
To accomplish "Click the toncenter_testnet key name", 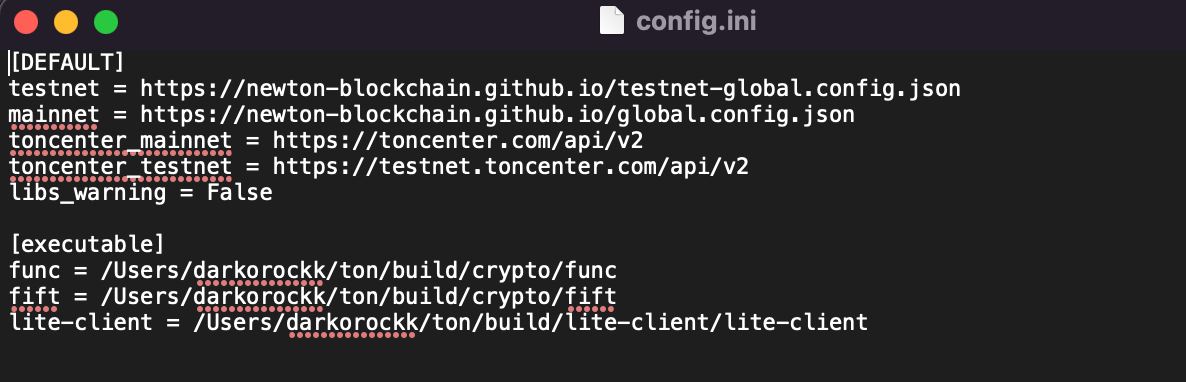I will pyautogui.click(x=120, y=166).
